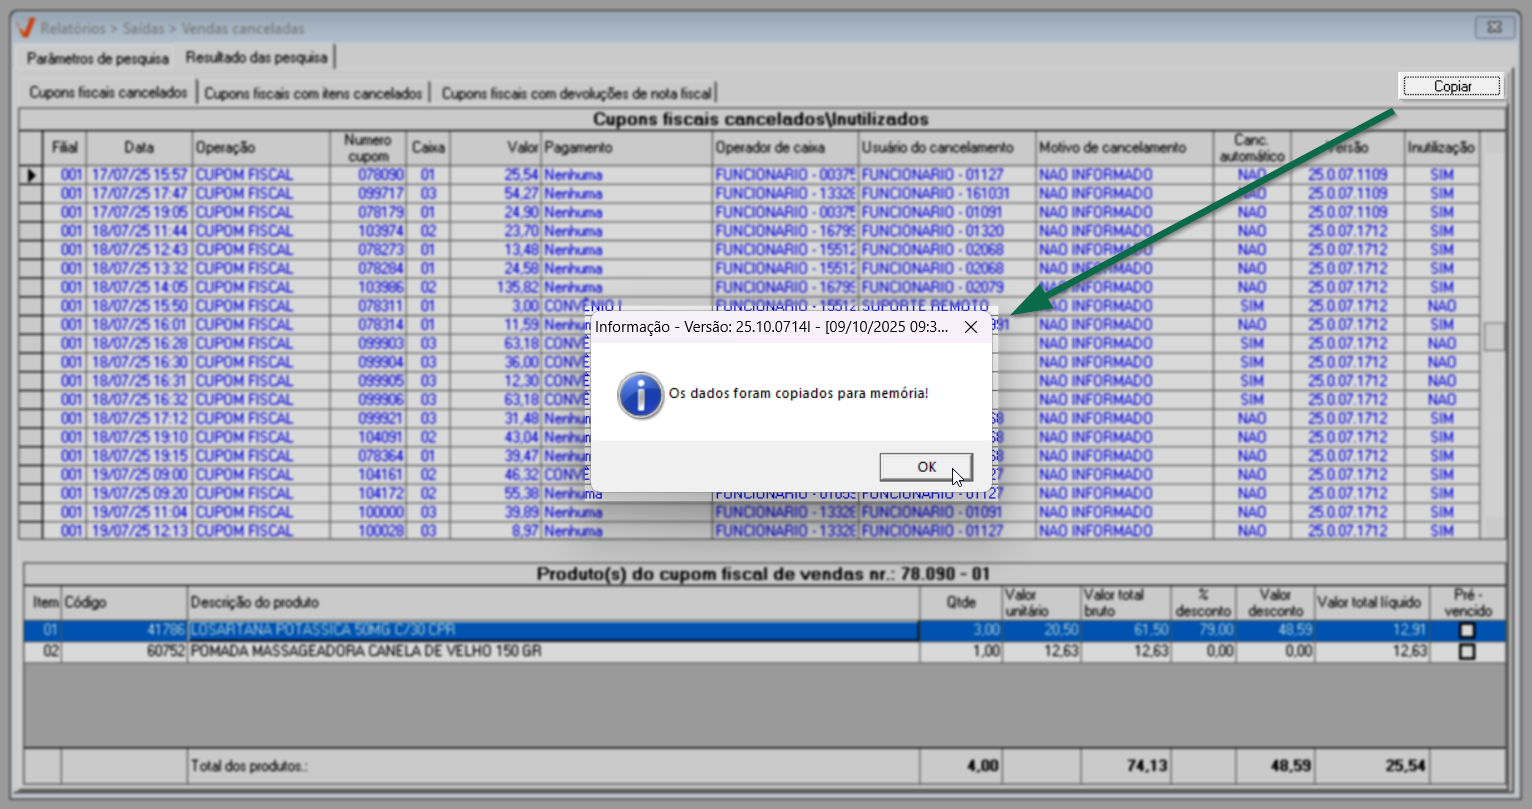1532x809 pixels.
Task: Click OK in the information dialog
Action: pos(925,467)
